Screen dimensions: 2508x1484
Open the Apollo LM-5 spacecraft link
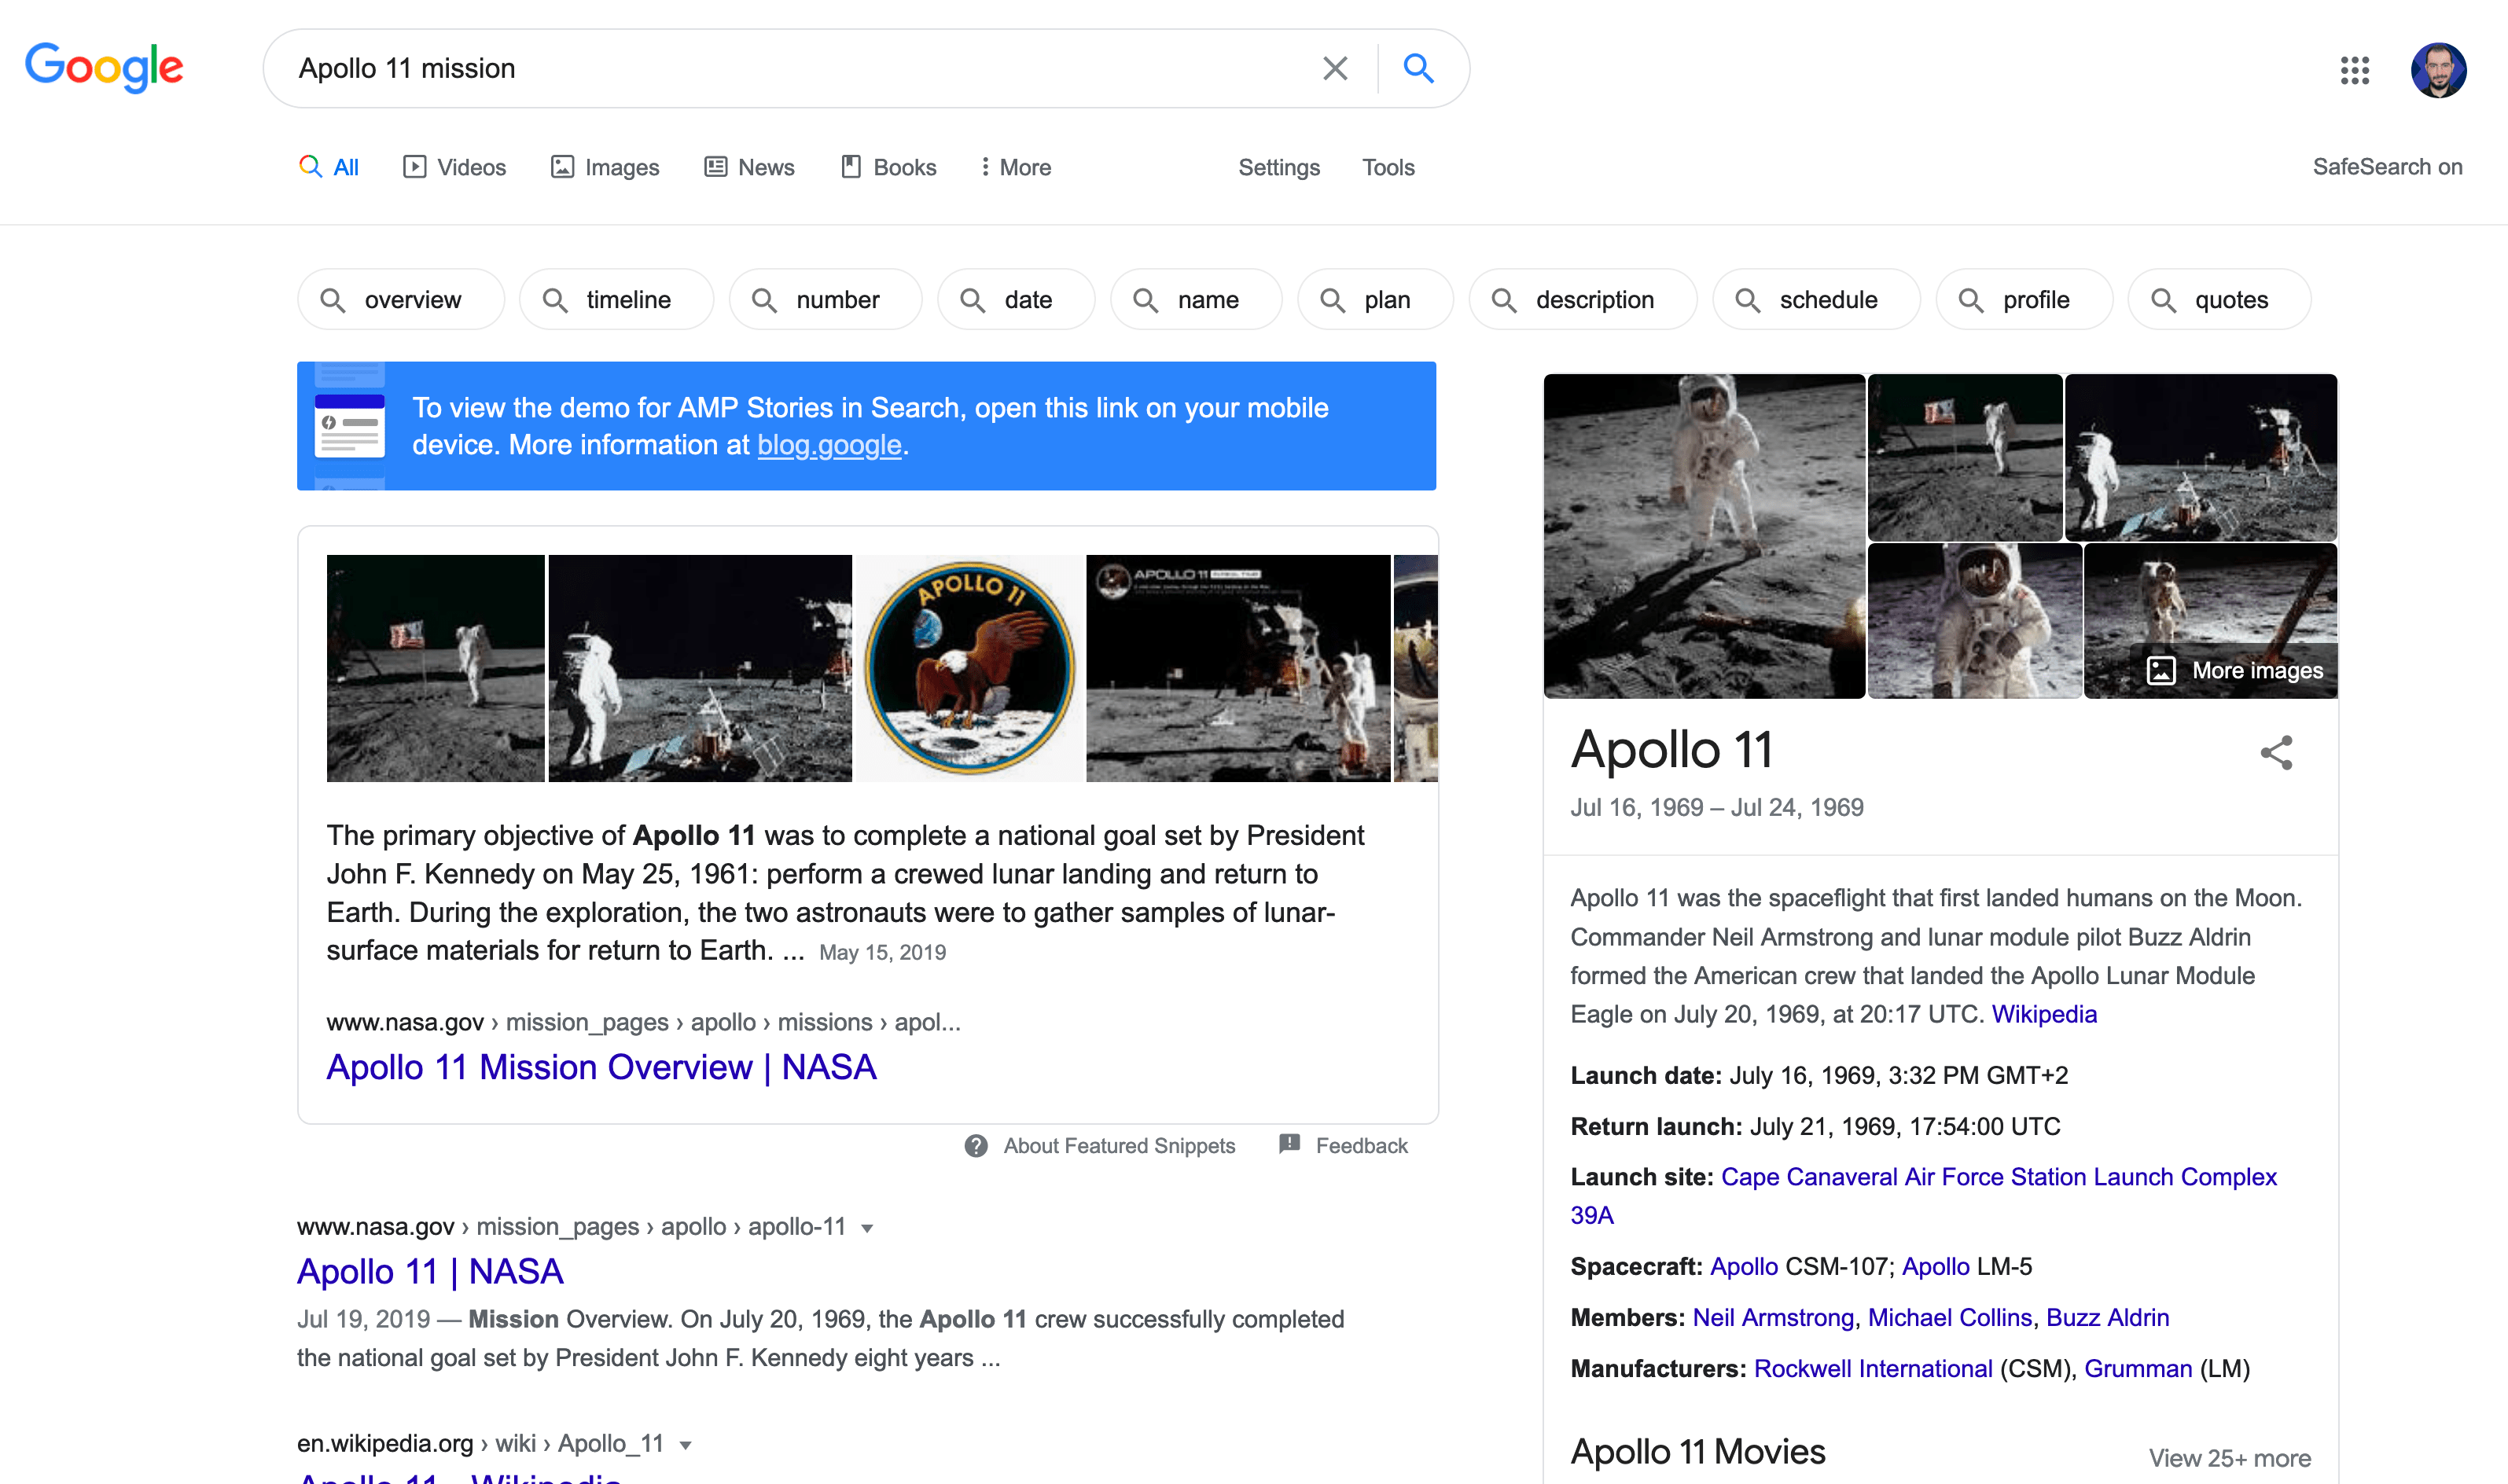(1935, 1266)
